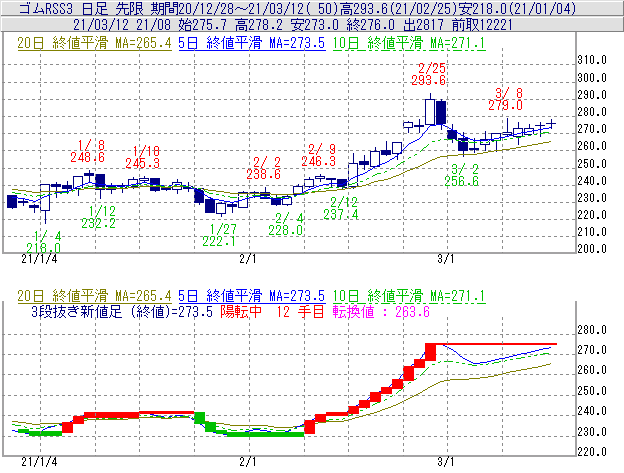Click the 2/ 2 238.6 peak label

pyautogui.click(x=263, y=168)
